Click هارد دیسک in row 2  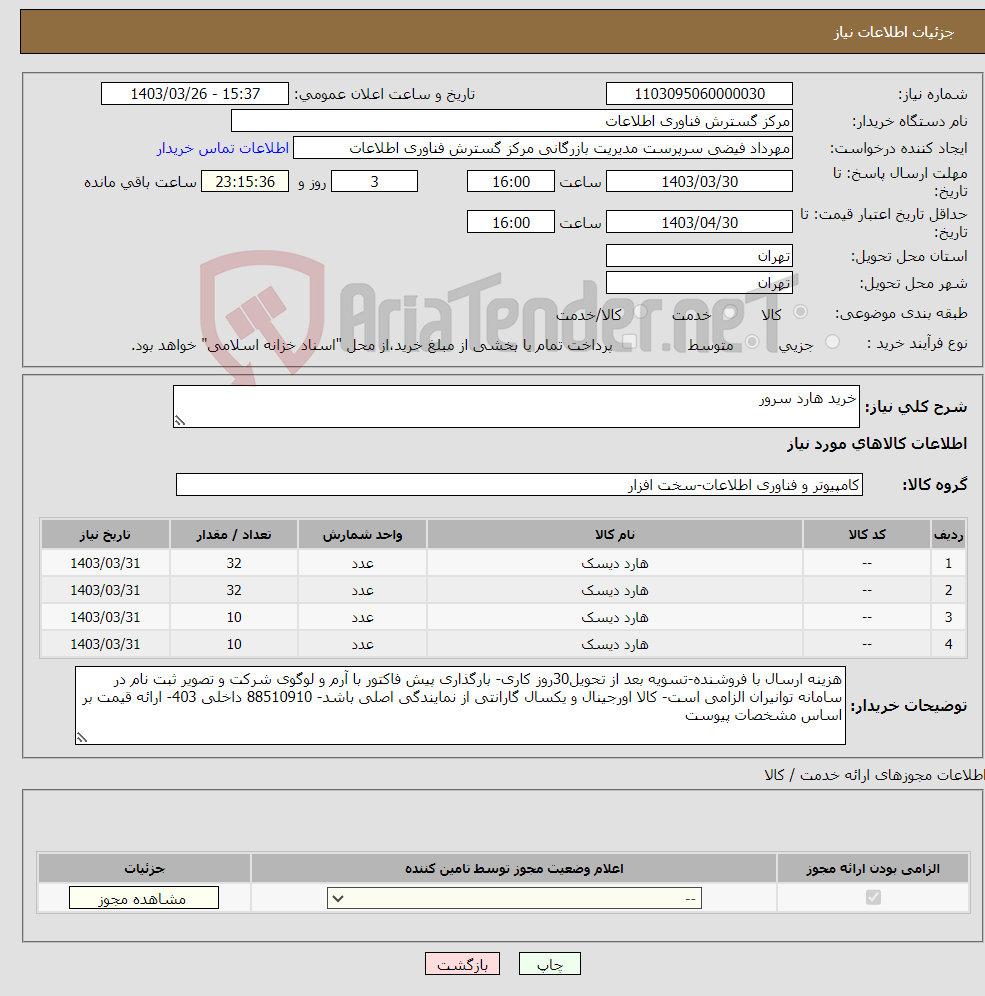tap(615, 590)
